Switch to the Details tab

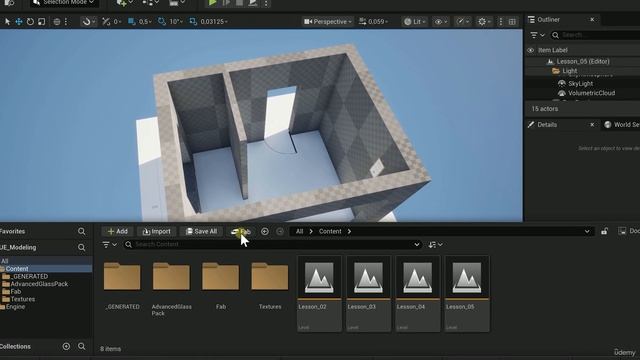click(547, 124)
